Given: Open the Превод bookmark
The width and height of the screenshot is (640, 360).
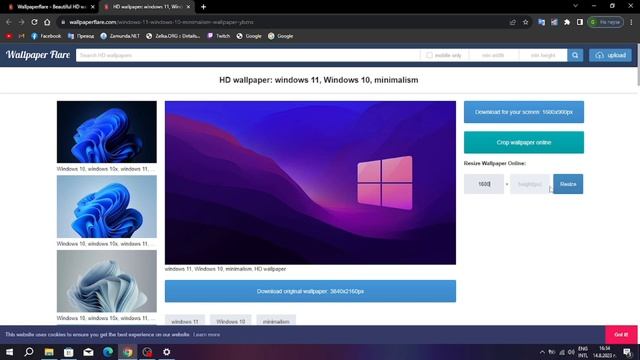Looking at the screenshot, I should [81, 36].
